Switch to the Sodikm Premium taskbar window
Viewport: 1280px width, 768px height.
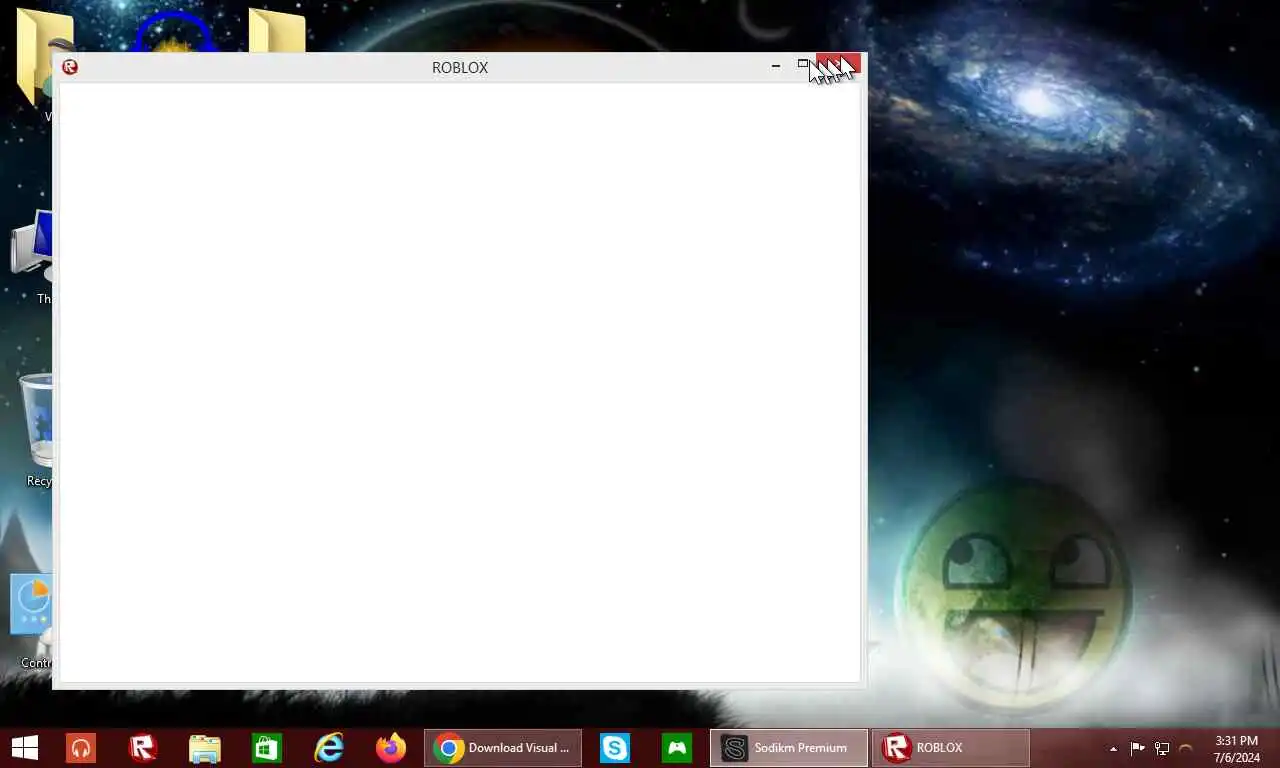point(789,748)
